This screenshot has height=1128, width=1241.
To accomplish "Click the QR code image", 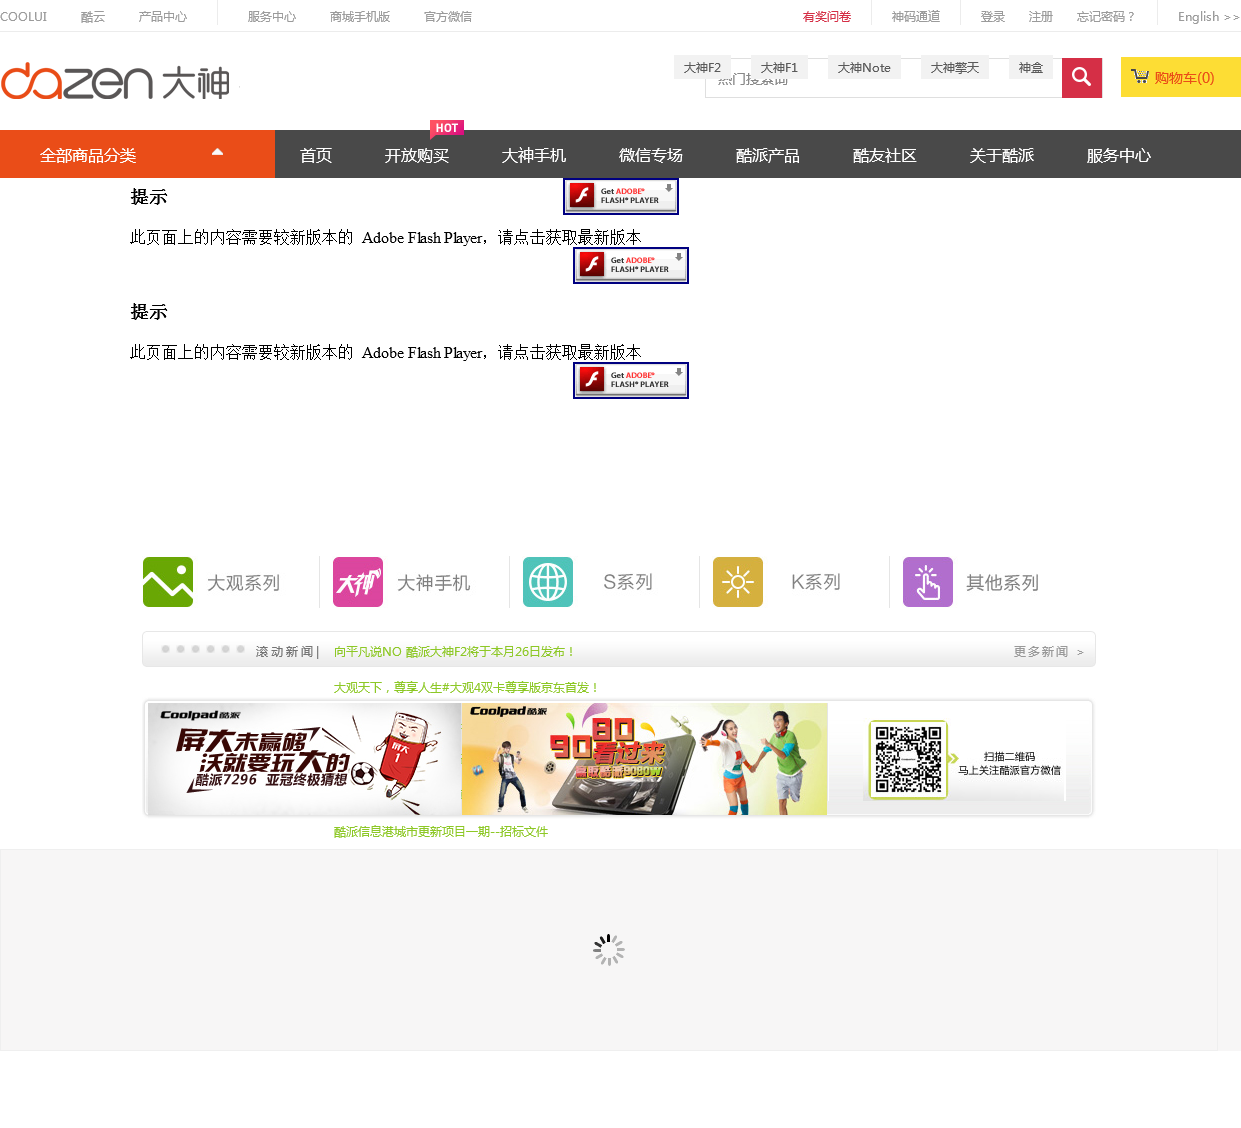I will (908, 759).
